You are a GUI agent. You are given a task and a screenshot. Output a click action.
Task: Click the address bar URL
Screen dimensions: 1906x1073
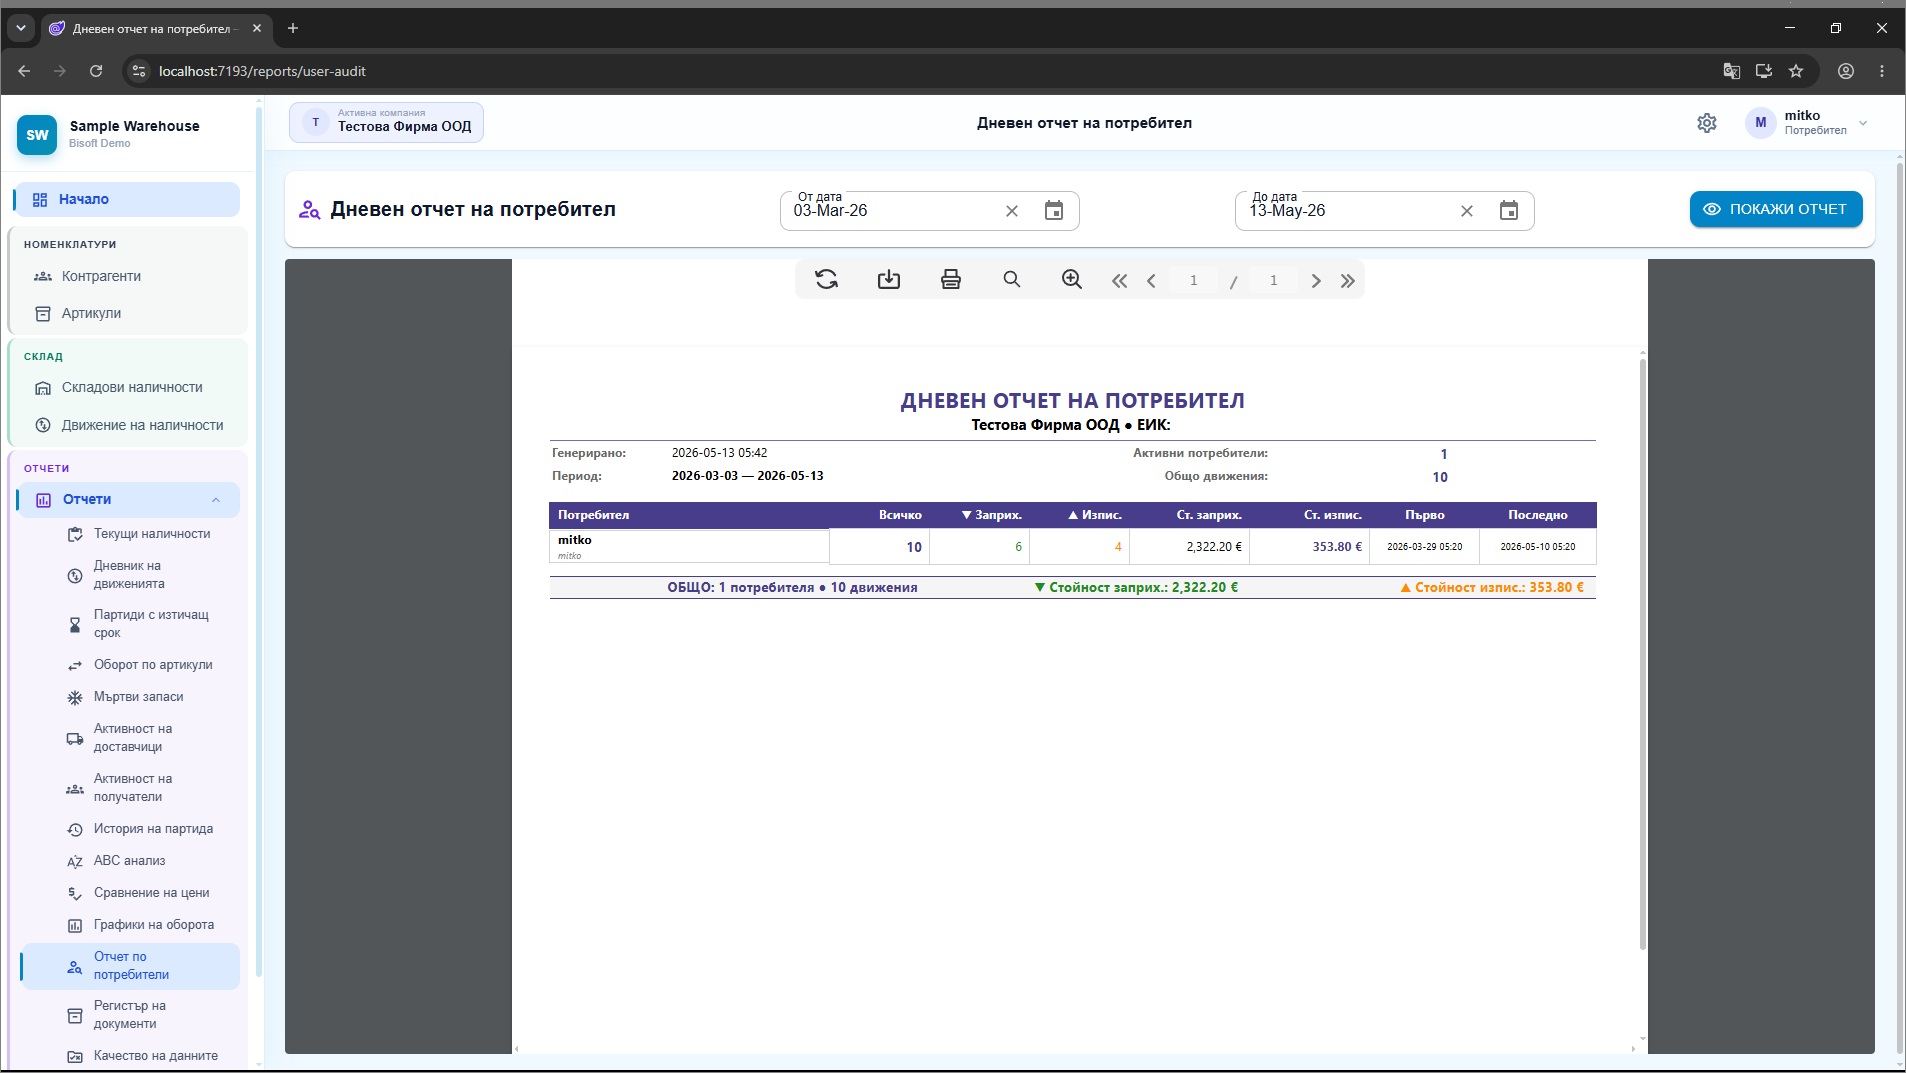click(262, 71)
